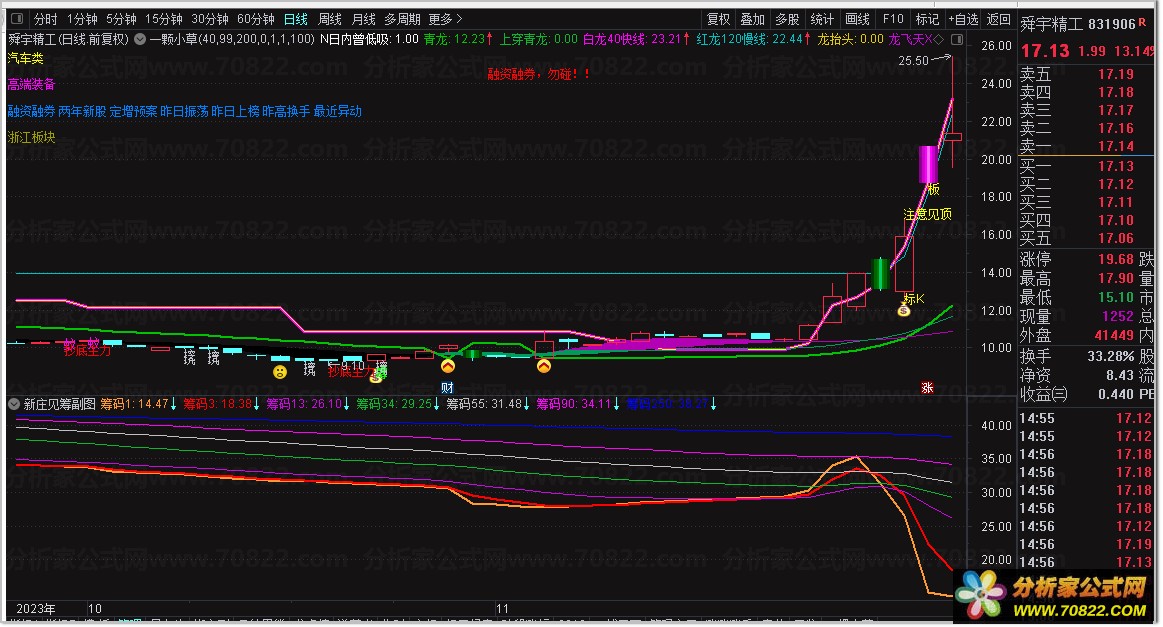The width and height of the screenshot is (1163, 627).
Task: Click the 浙江板块 region label
Action: click(31, 137)
